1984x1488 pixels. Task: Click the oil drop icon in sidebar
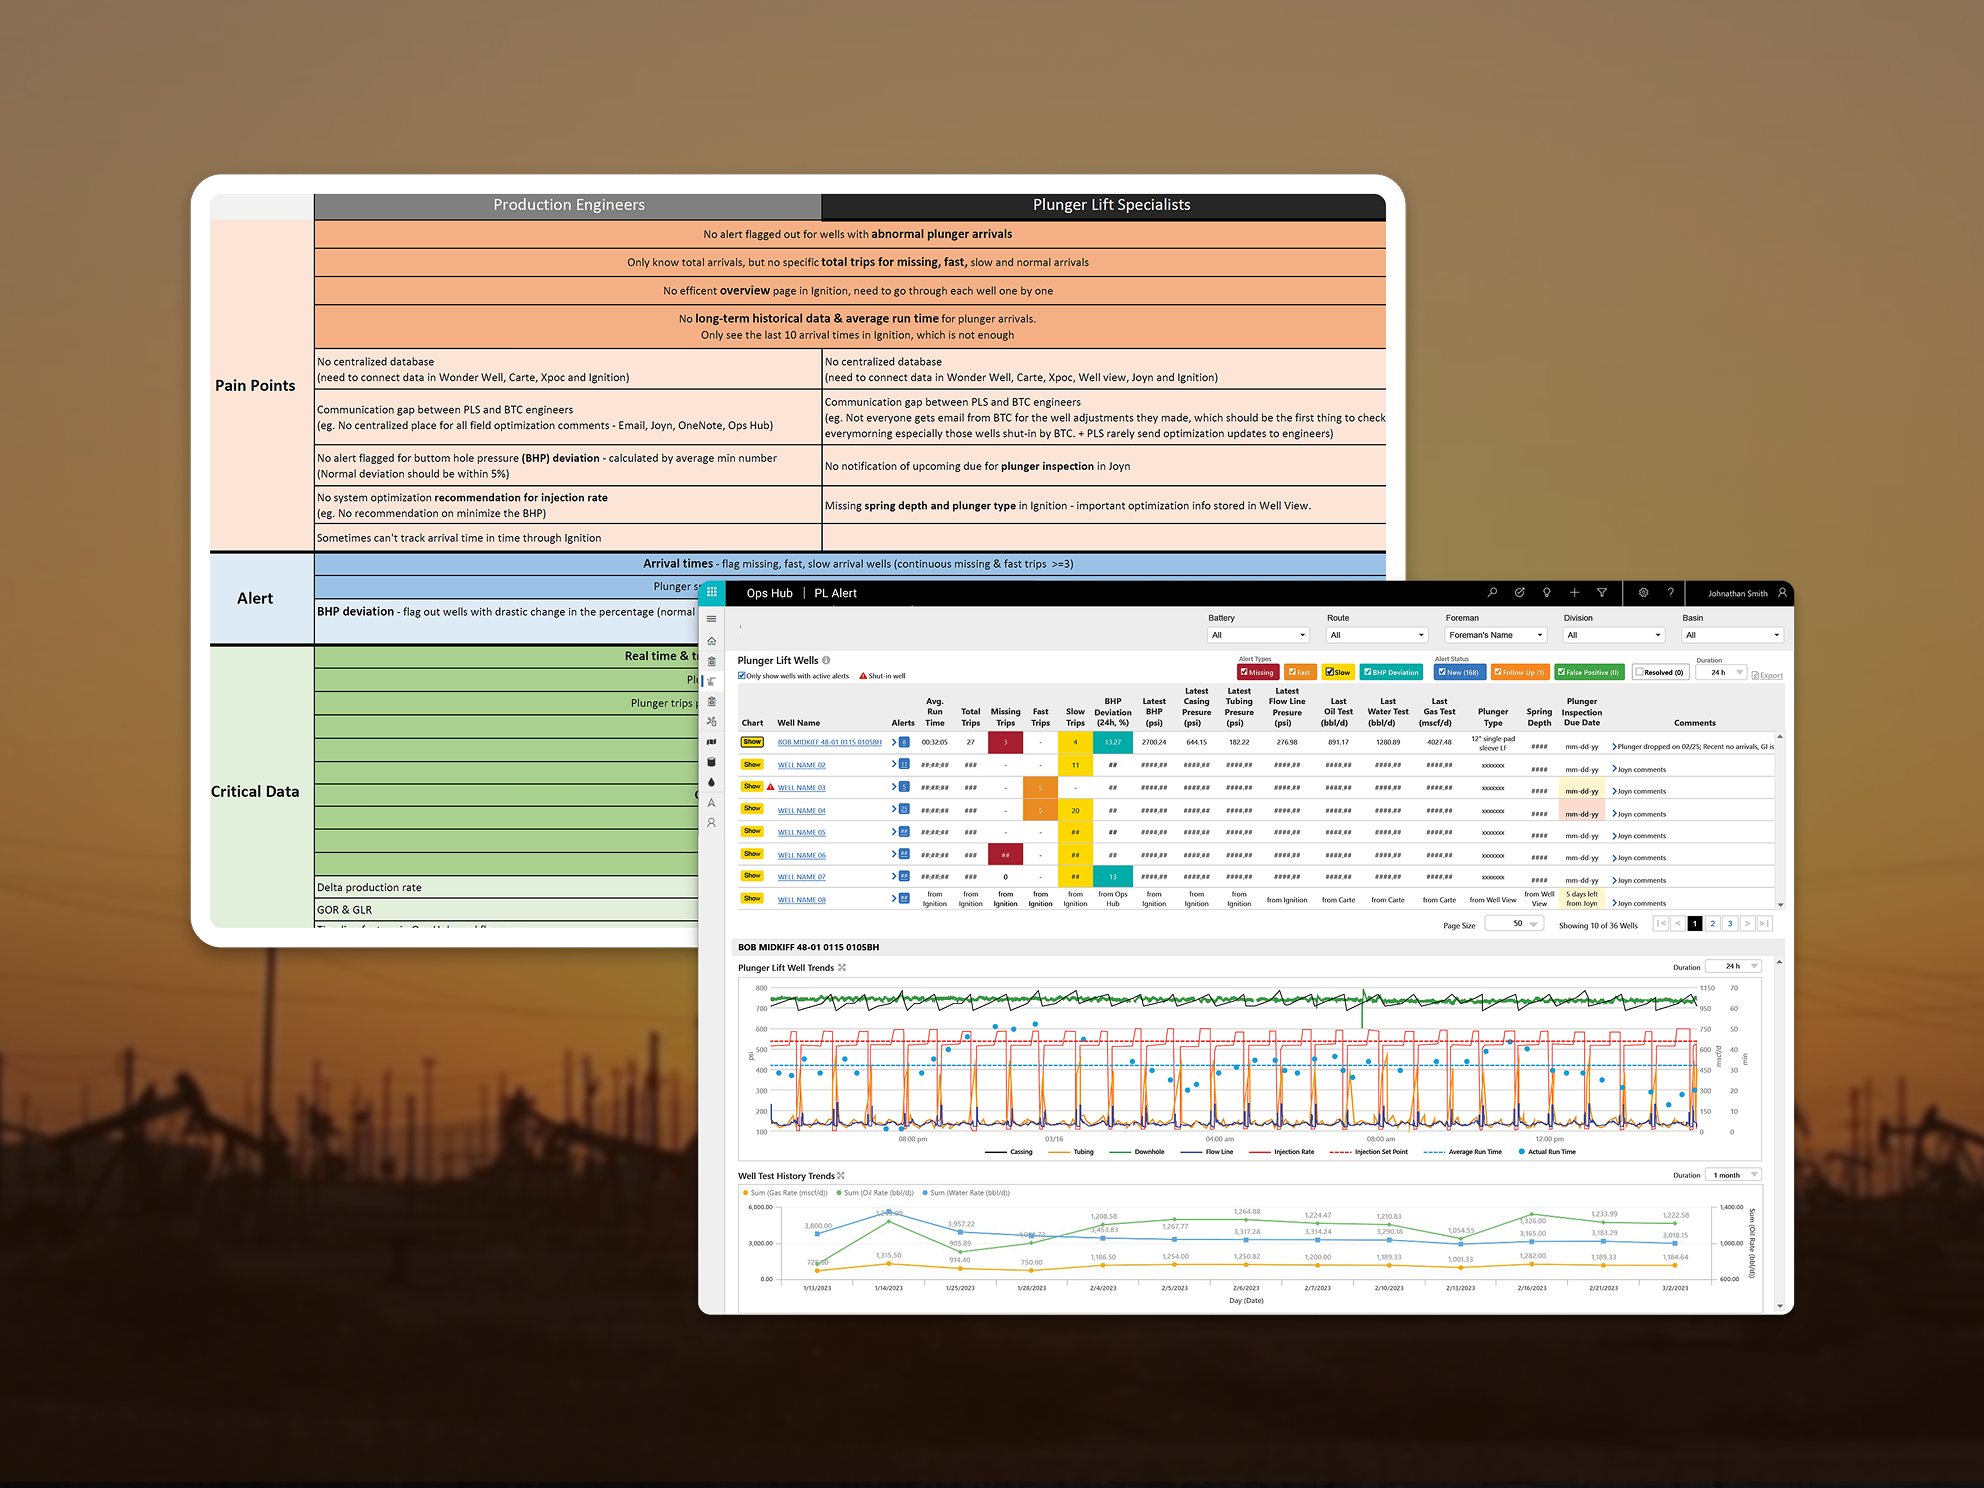(x=712, y=782)
